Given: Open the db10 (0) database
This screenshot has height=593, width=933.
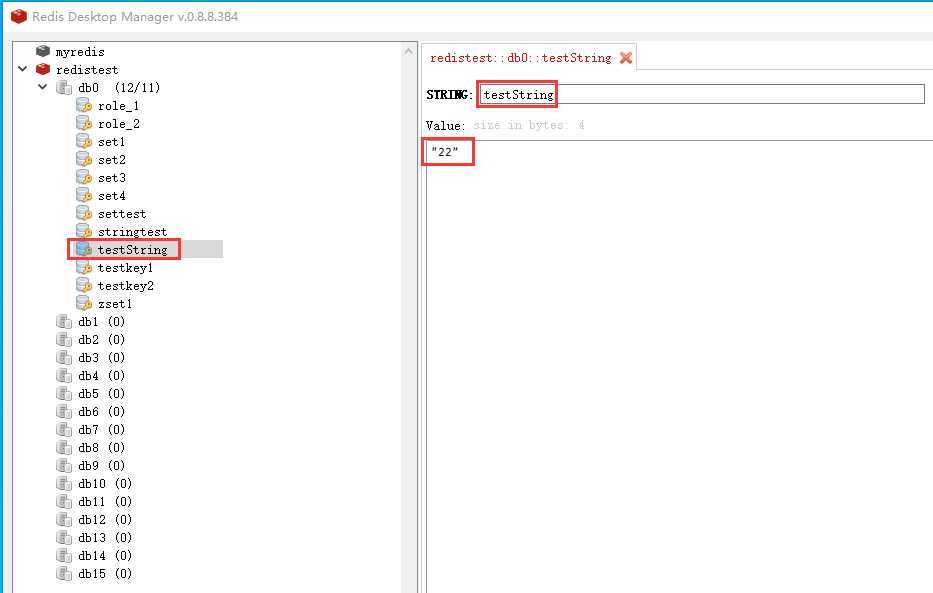Looking at the screenshot, I should [105, 484].
